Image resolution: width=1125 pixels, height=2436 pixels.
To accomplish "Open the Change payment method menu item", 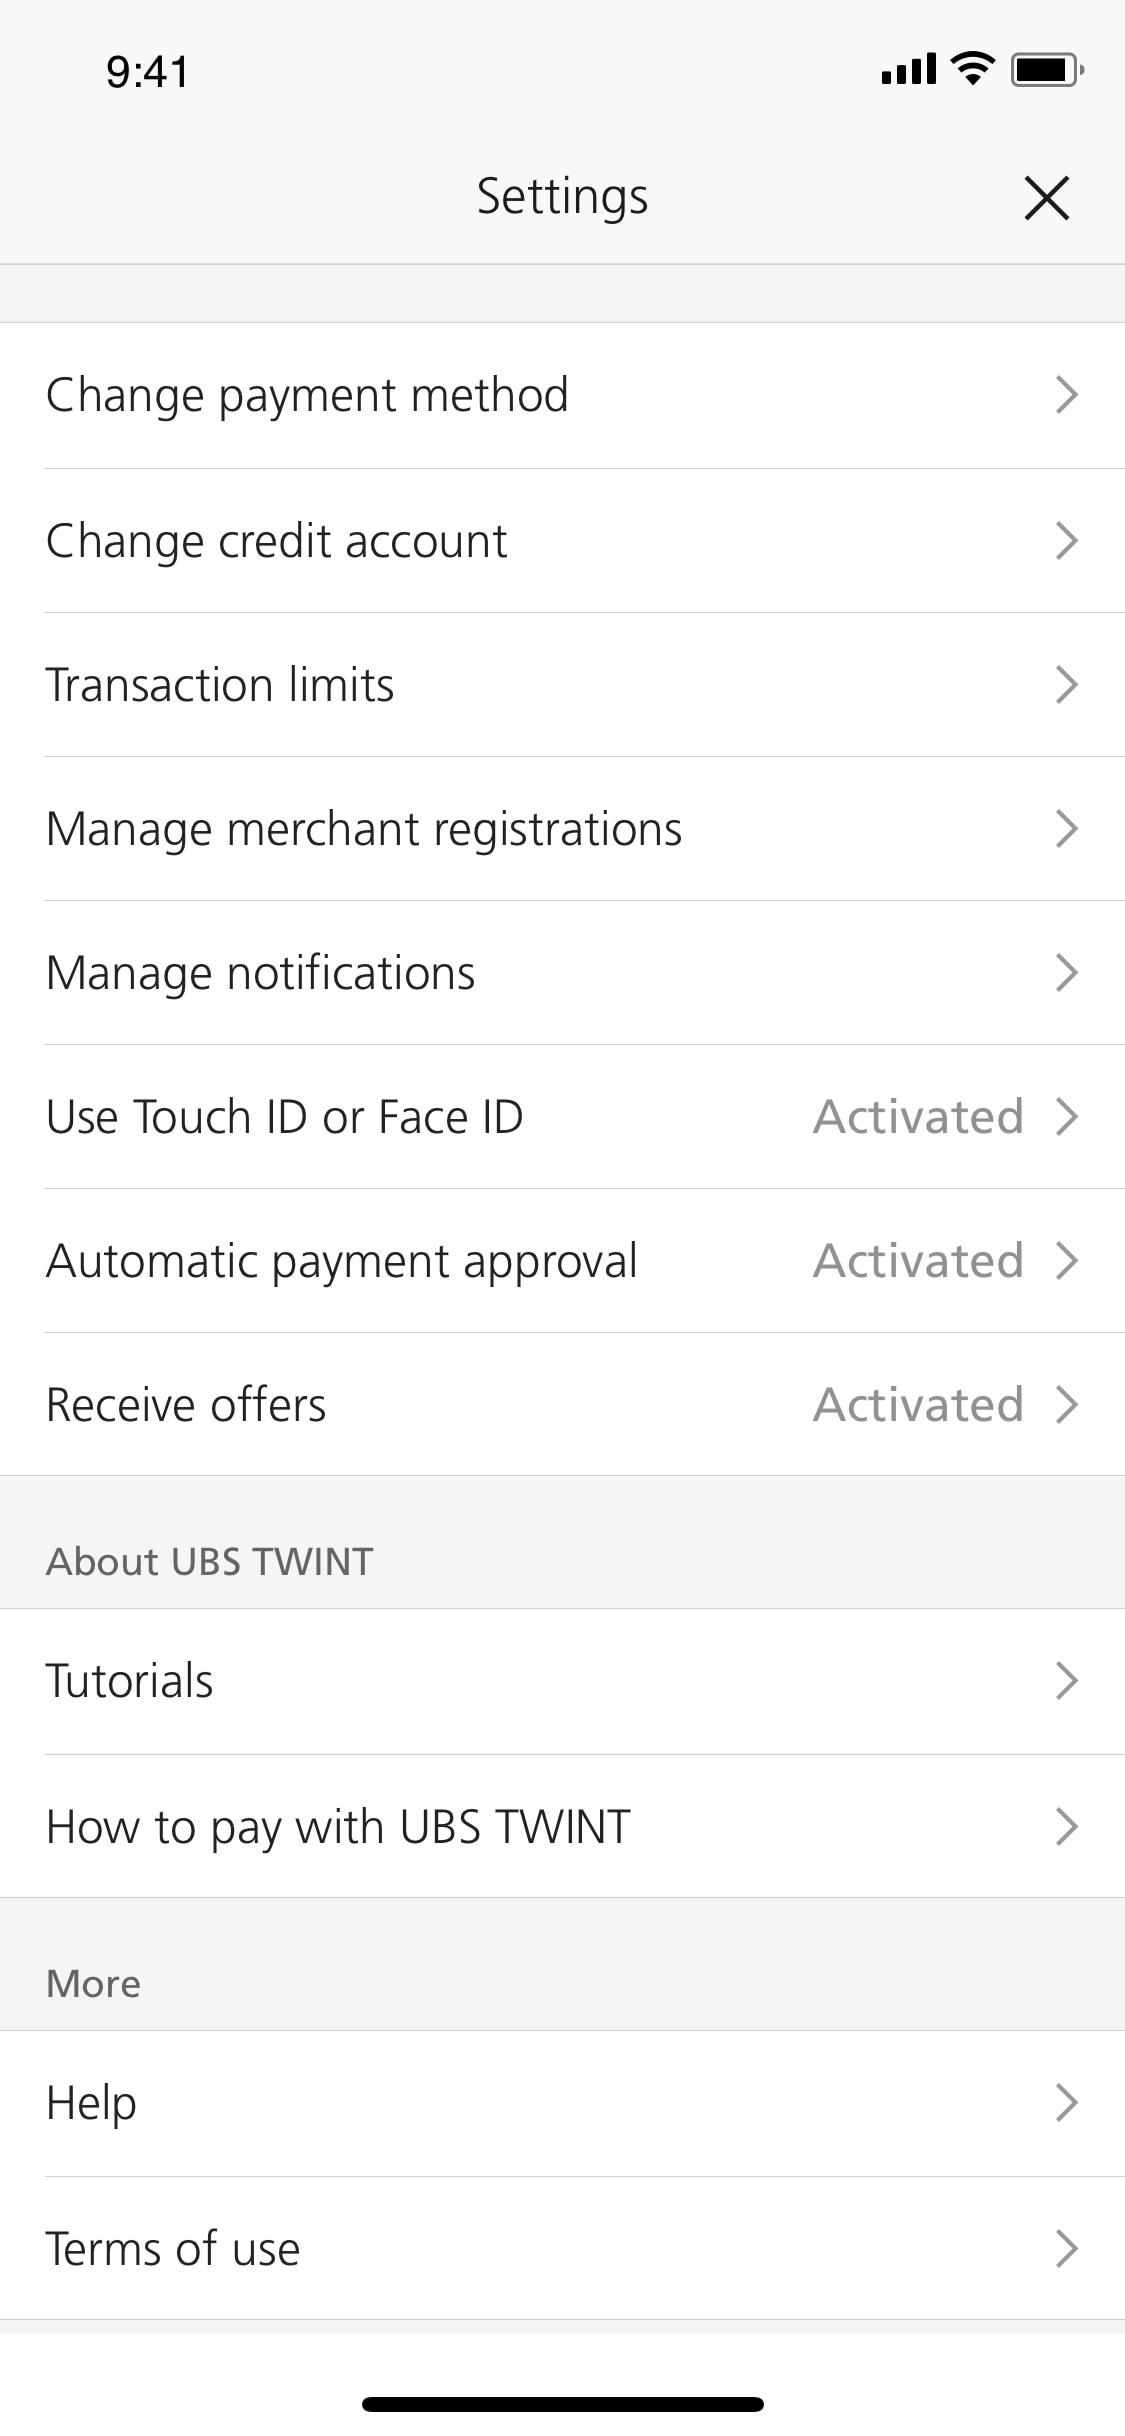I will tap(307, 395).
